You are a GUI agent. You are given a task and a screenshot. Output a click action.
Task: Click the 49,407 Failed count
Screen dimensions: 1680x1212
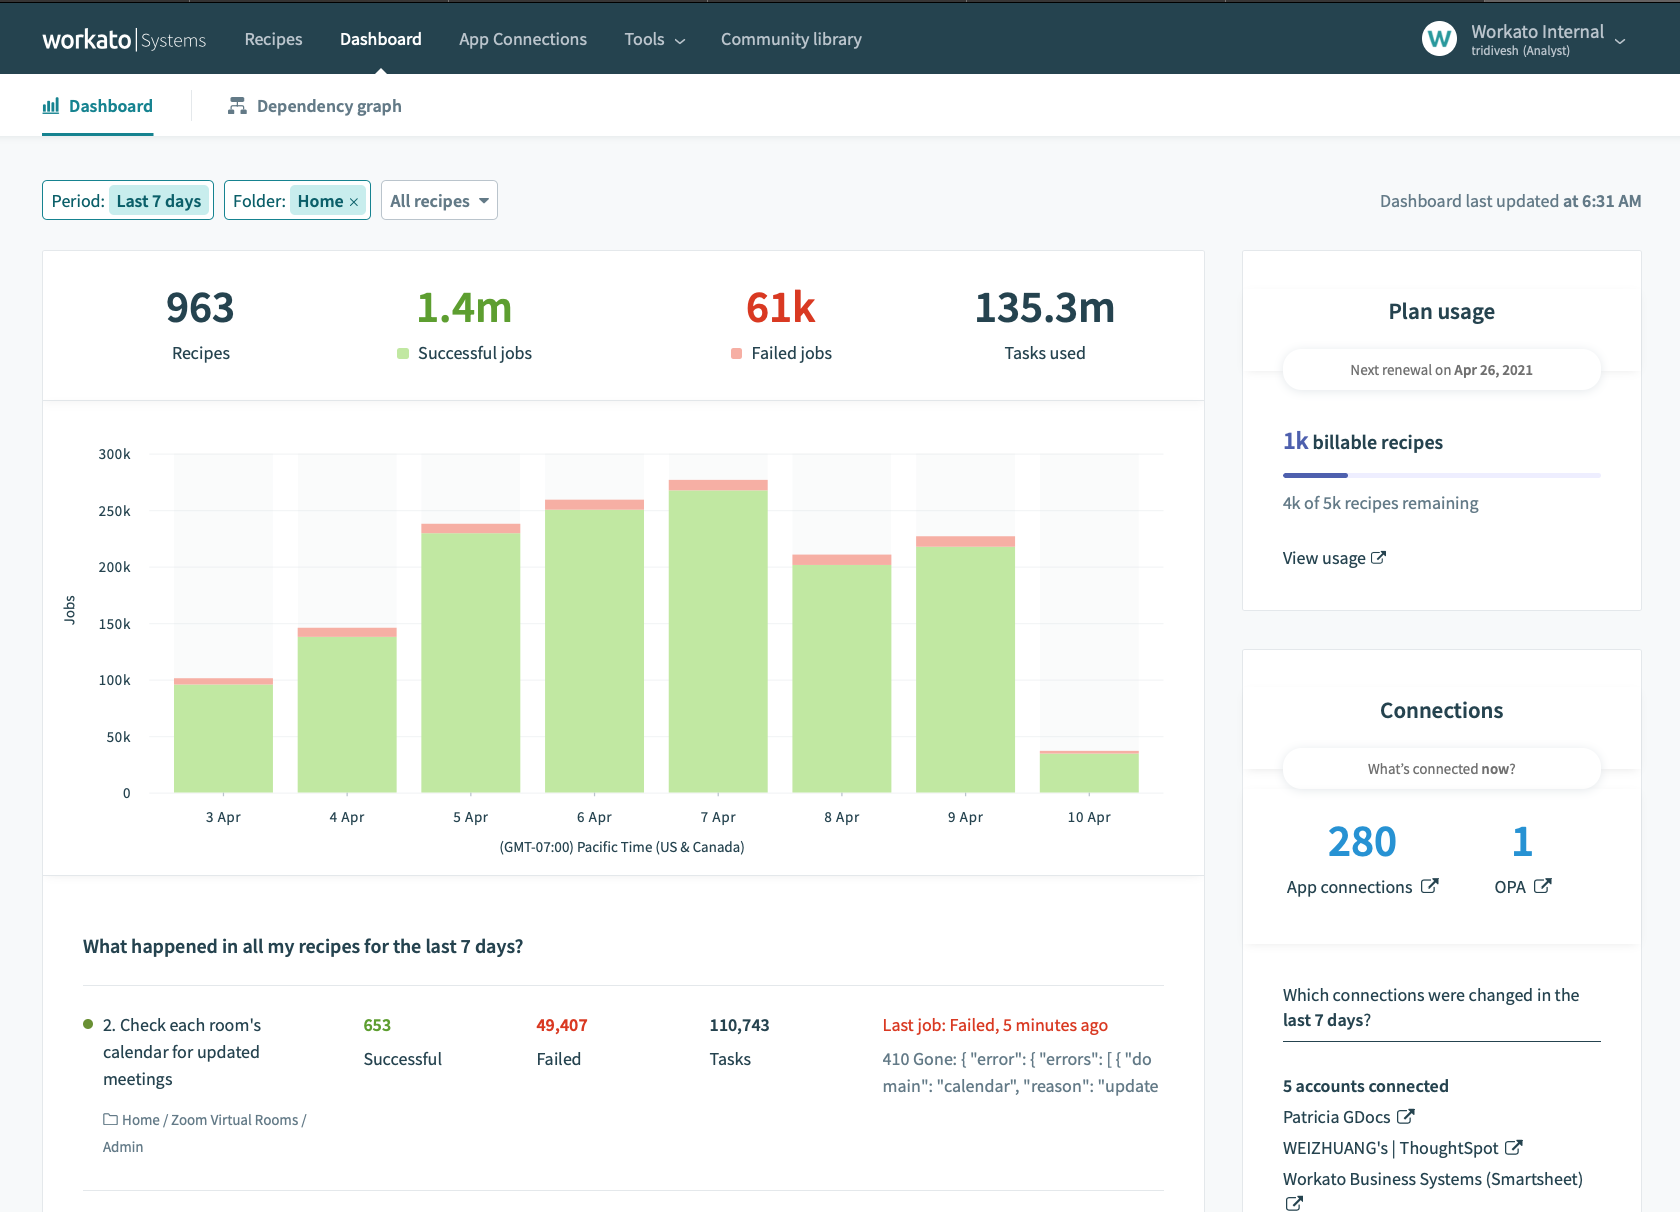562,1025
